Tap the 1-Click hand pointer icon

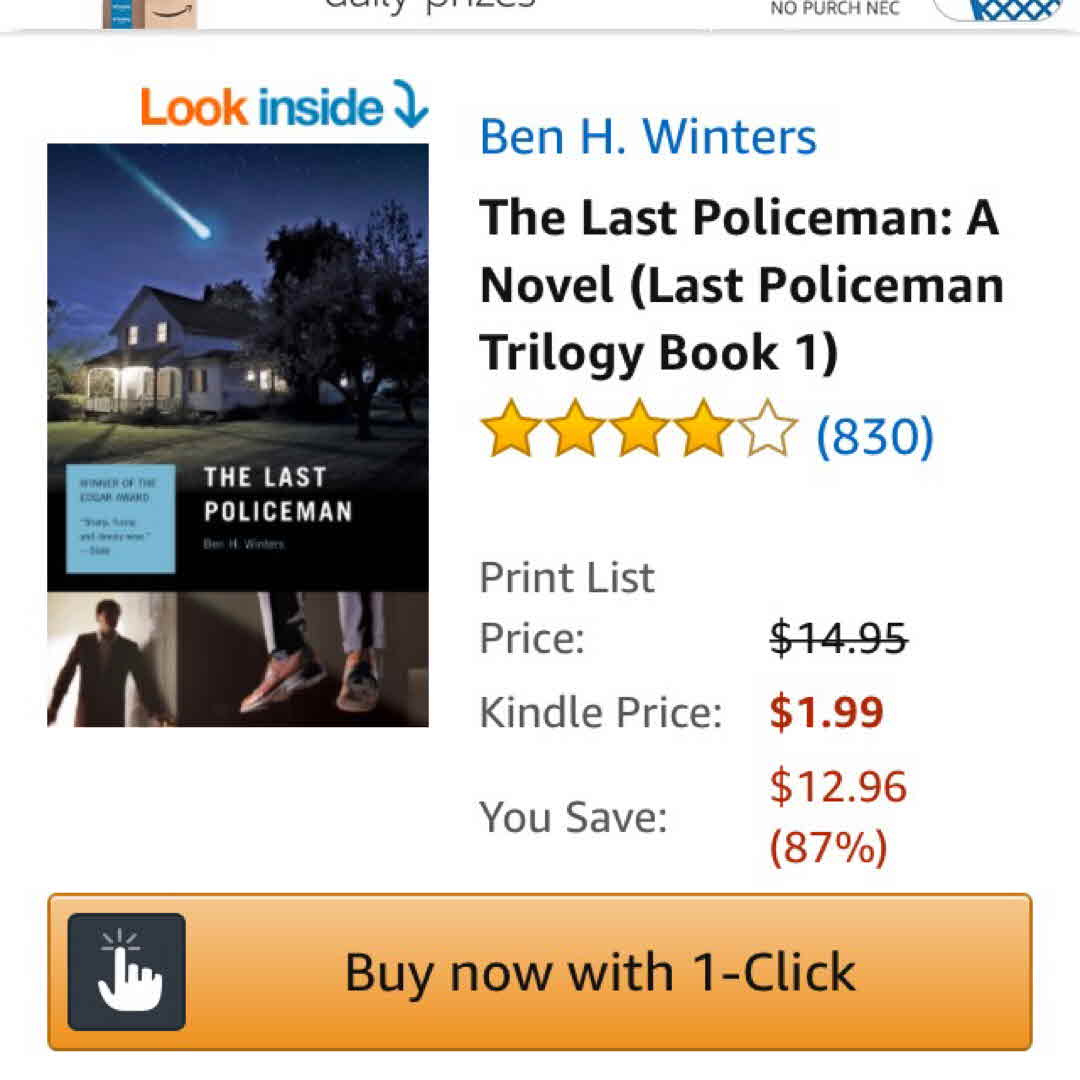[127, 972]
